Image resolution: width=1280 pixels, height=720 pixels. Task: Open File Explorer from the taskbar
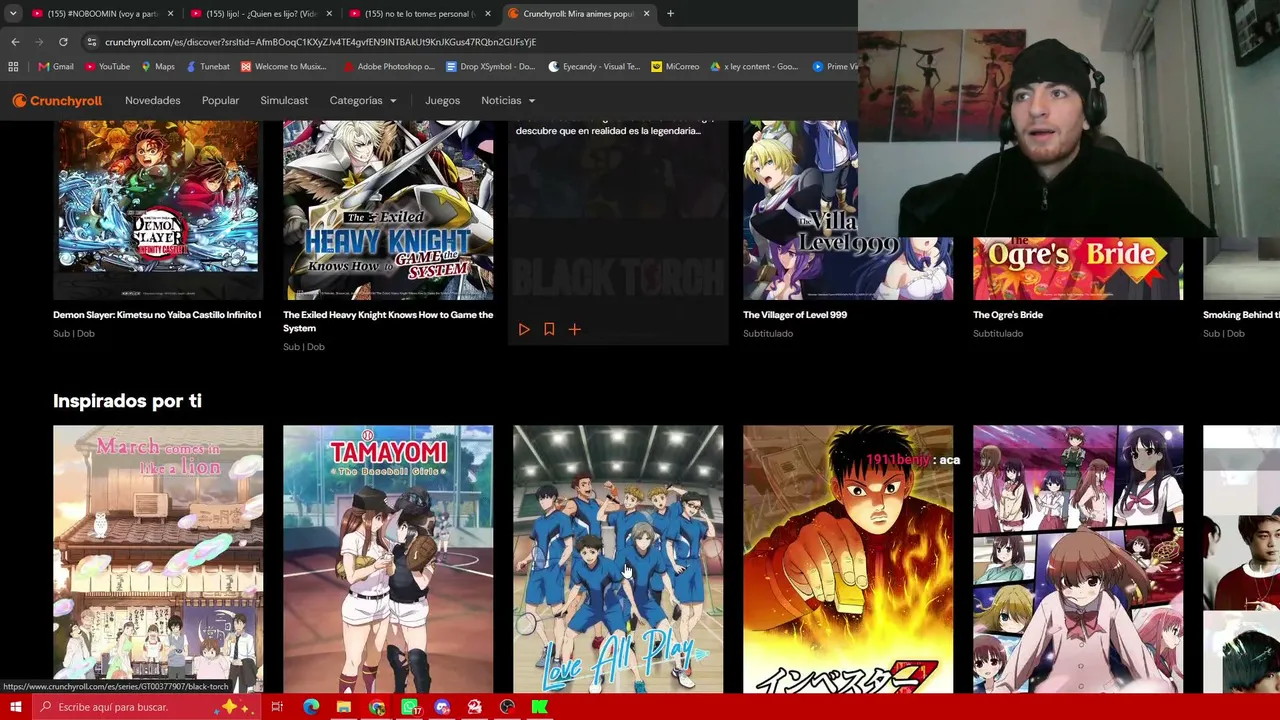click(x=344, y=707)
